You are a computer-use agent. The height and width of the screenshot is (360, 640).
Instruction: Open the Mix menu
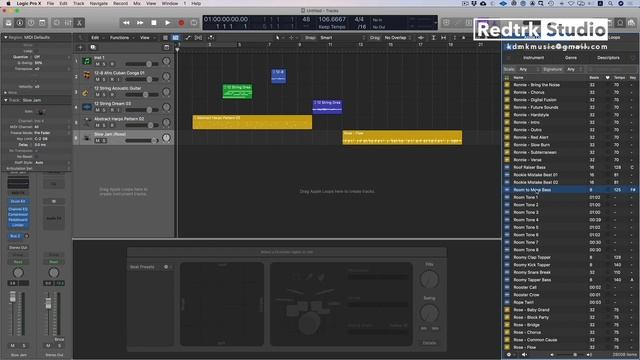(x=137, y=3)
